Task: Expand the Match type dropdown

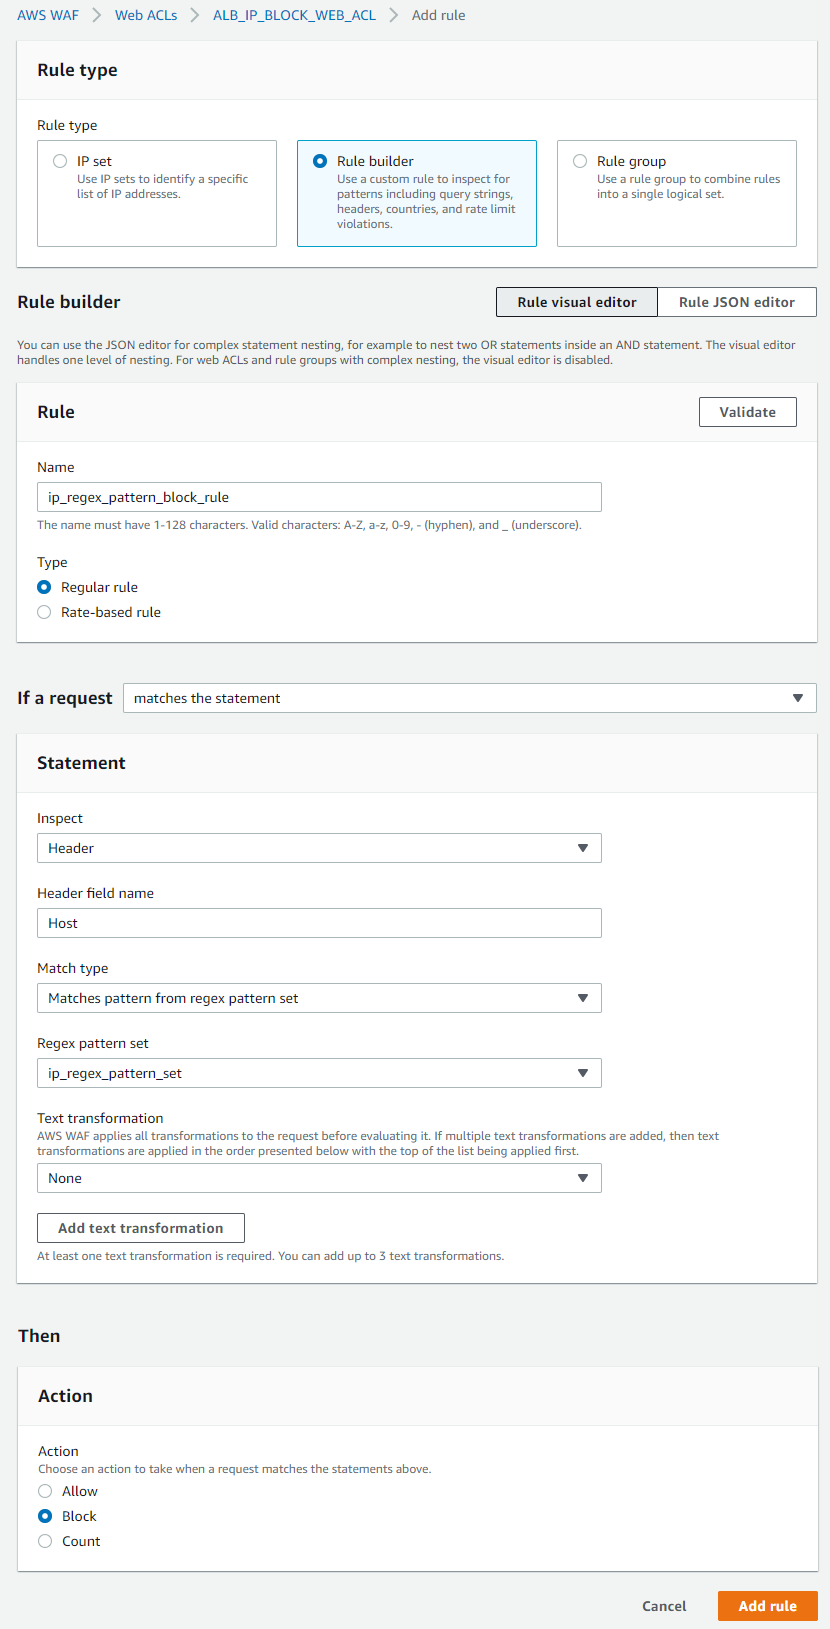Action: (x=319, y=998)
